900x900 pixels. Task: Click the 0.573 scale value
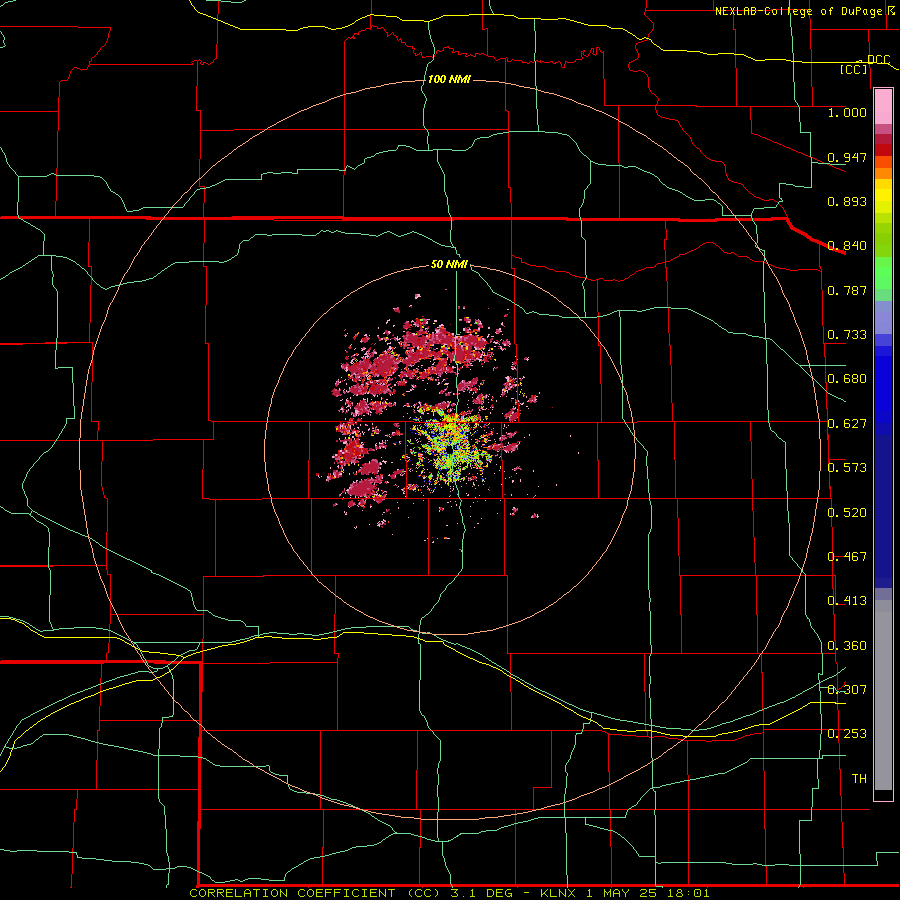pos(847,468)
